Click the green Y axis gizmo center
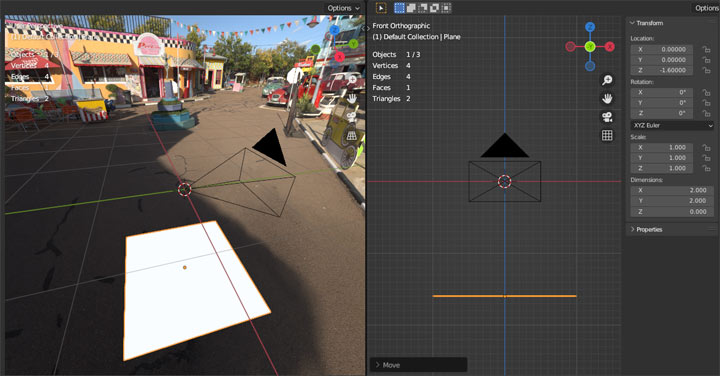Image resolution: width=720 pixels, height=376 pixels. (590, 46)
